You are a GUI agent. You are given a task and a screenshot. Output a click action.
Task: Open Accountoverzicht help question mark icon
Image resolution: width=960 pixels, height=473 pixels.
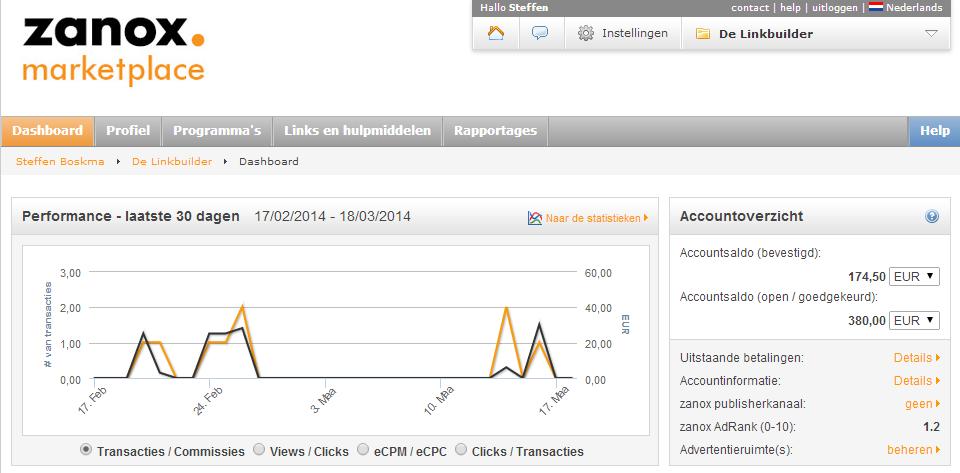pyautogui.click(x=932, y=216)
